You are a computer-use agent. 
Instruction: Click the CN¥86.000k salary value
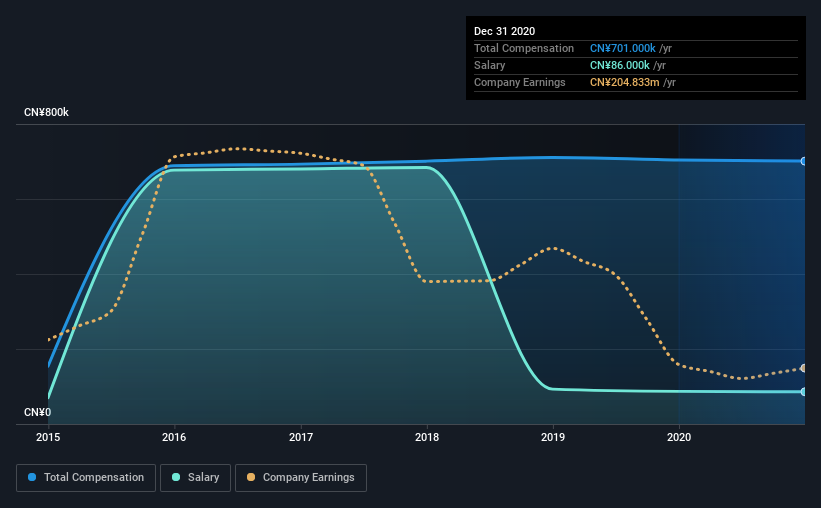click(x=619, y=65)
